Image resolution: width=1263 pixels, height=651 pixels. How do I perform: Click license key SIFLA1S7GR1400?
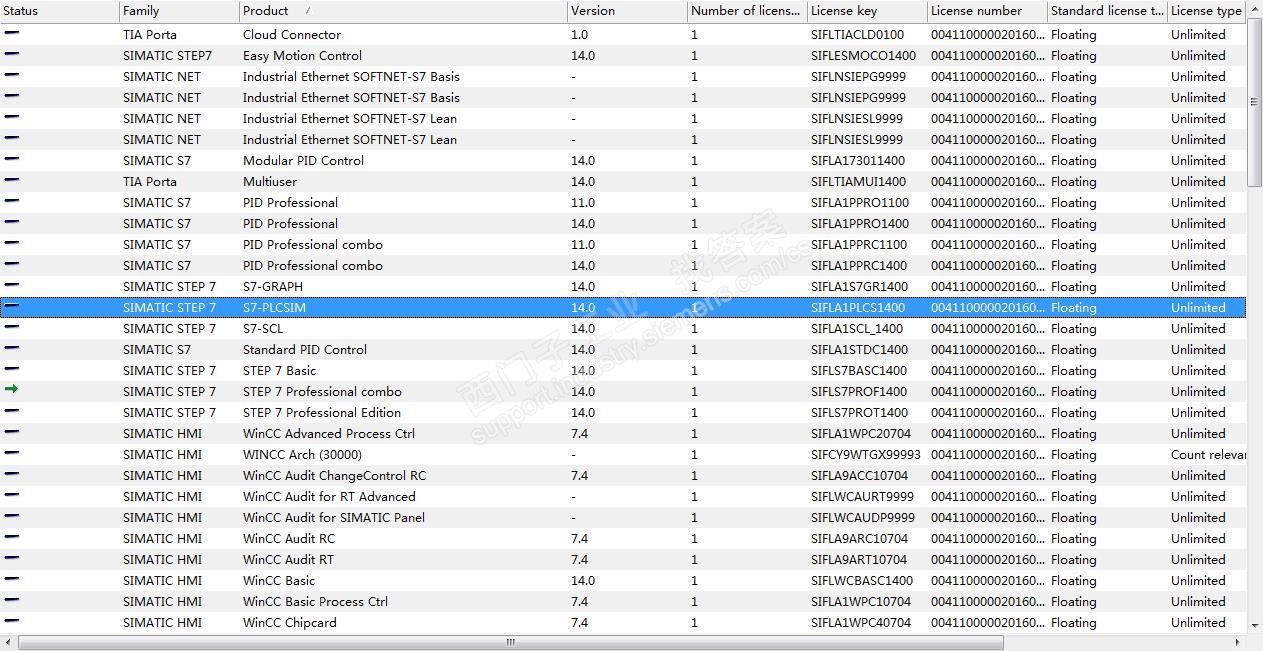pos(859,286)
